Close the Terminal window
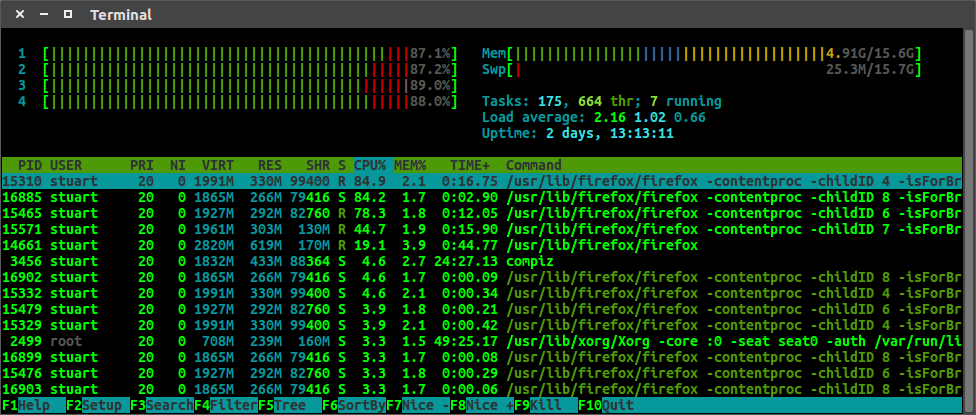 click(20, 14)
